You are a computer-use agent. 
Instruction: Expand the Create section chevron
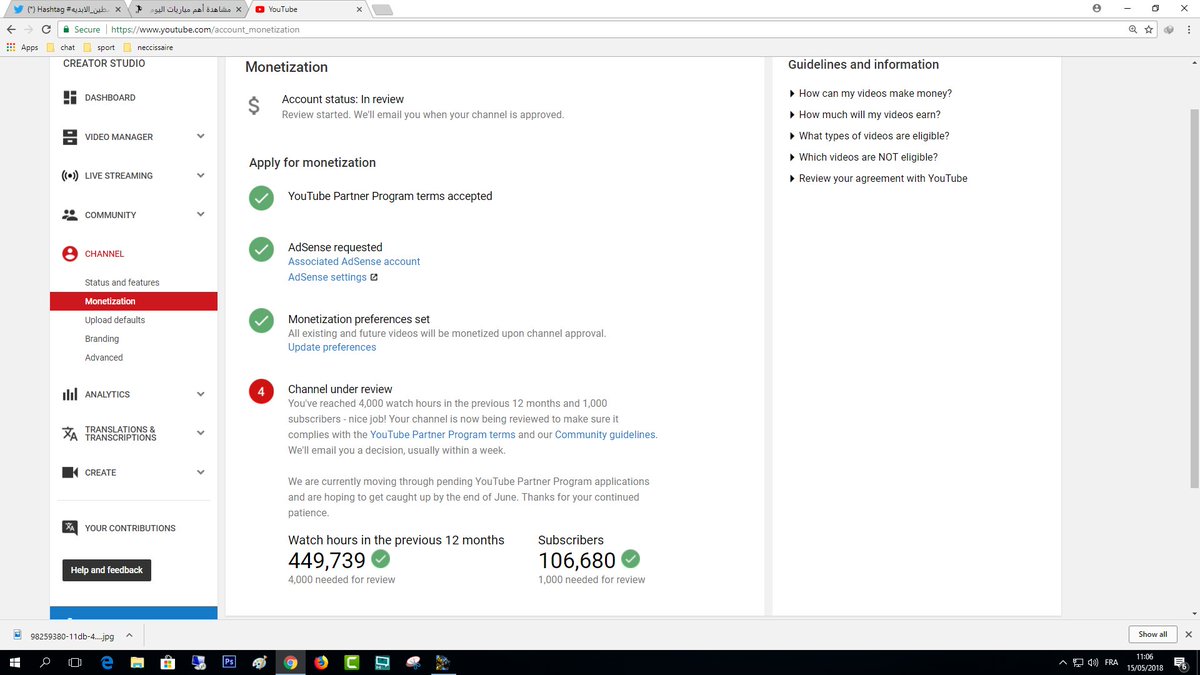(x=200, y=472)
